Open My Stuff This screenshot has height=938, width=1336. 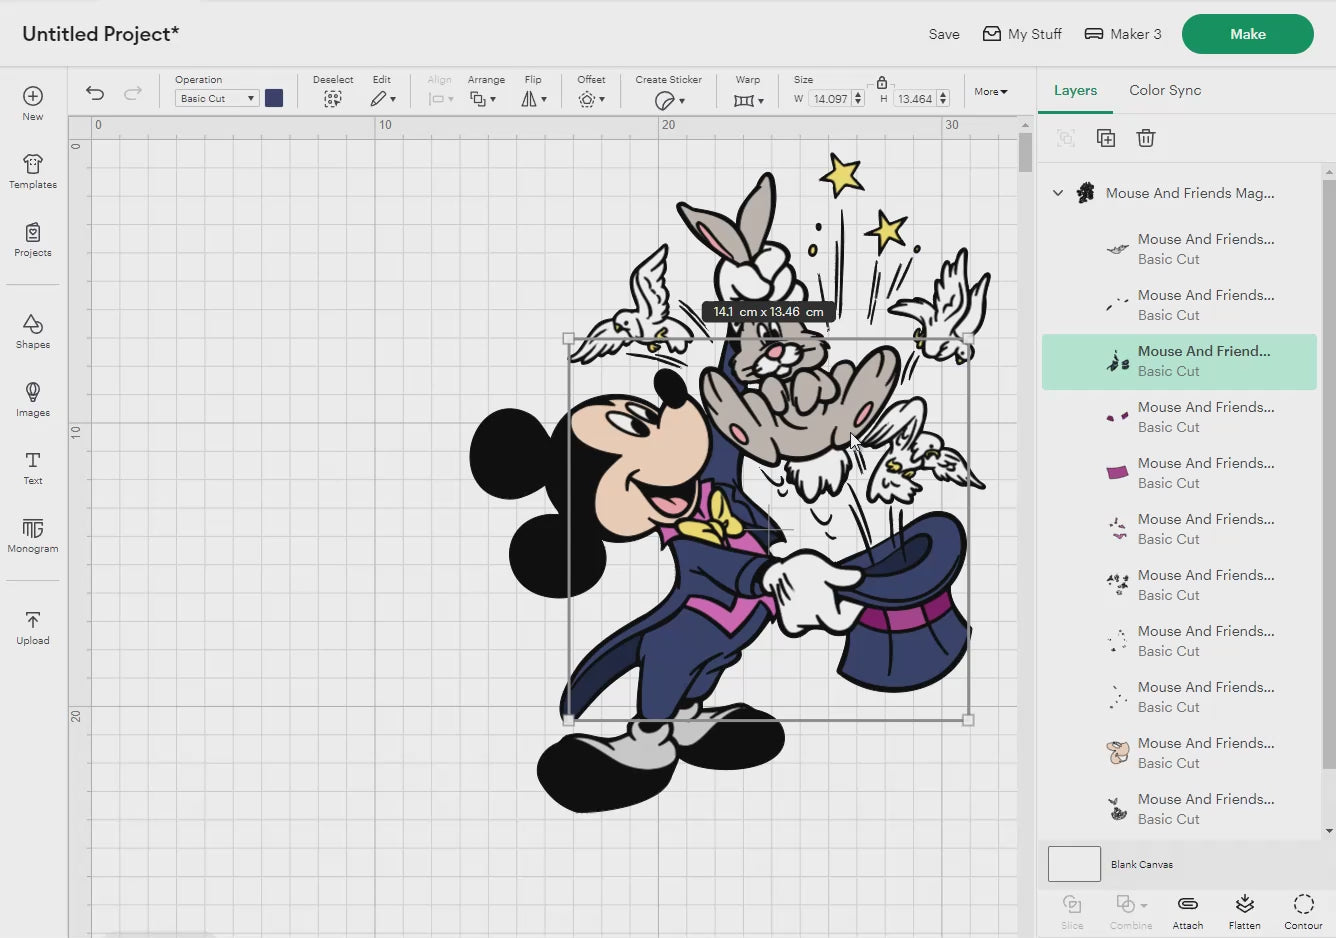(1022, 34)
